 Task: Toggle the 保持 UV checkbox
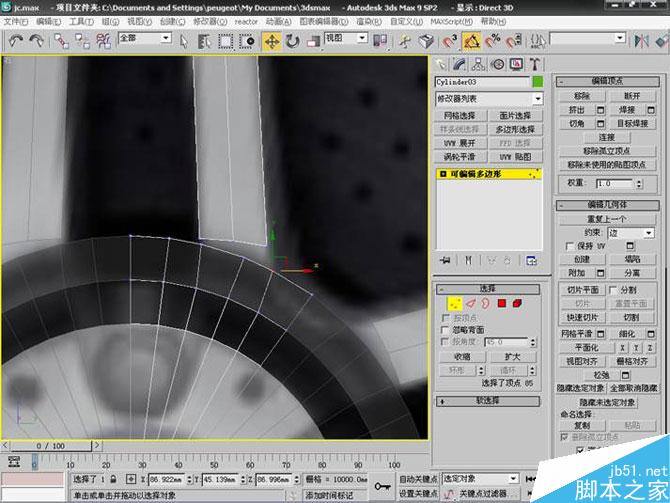point(569,245)
